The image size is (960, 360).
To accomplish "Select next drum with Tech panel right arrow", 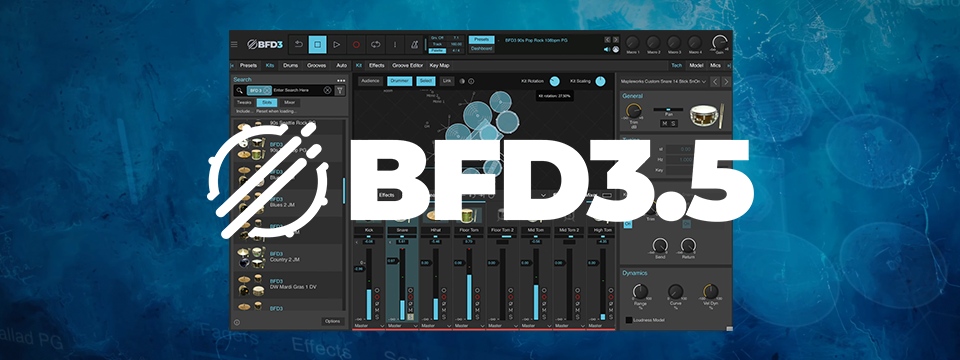I will click(x=726, y=81).
